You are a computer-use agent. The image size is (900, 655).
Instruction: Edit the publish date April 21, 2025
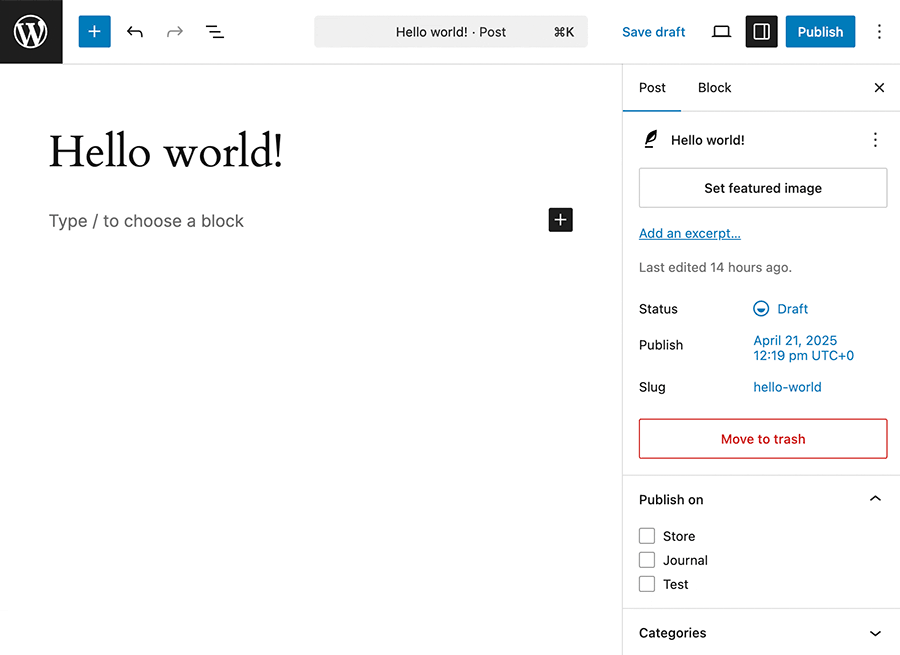click(x=803, y=348)
